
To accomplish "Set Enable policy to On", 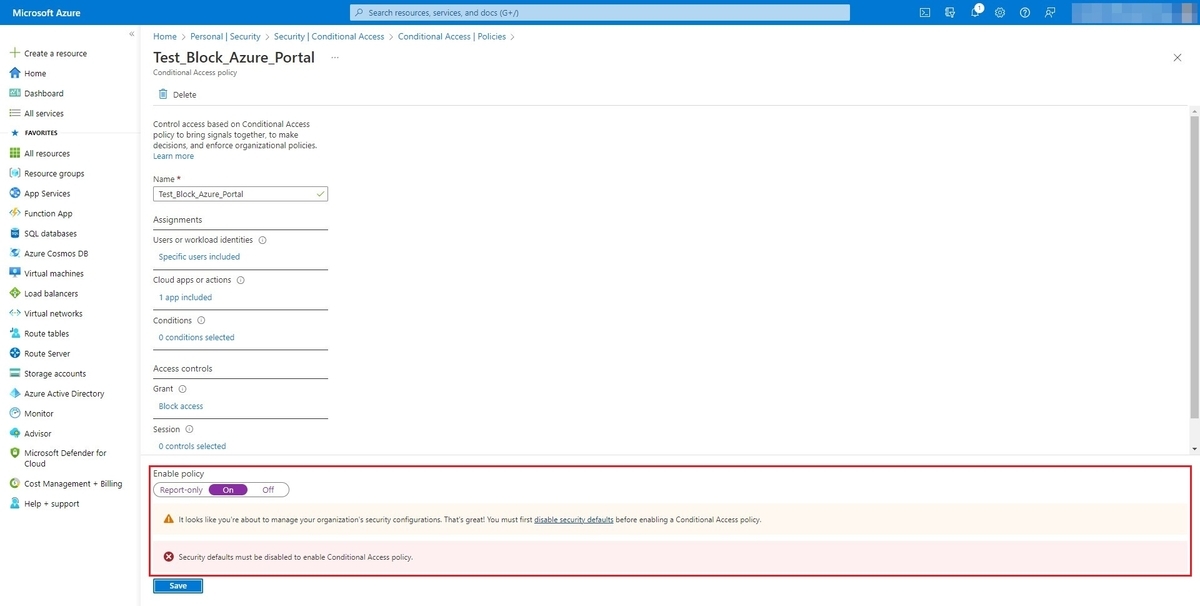I will point(229,490).
